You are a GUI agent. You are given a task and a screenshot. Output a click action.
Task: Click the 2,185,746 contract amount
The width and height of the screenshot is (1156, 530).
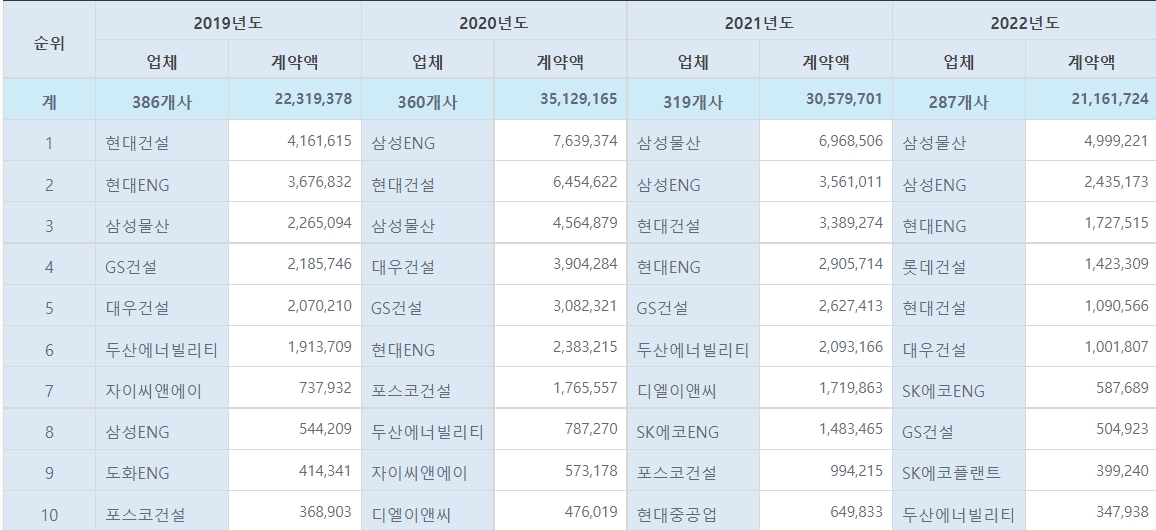click(x=295, y=264)
